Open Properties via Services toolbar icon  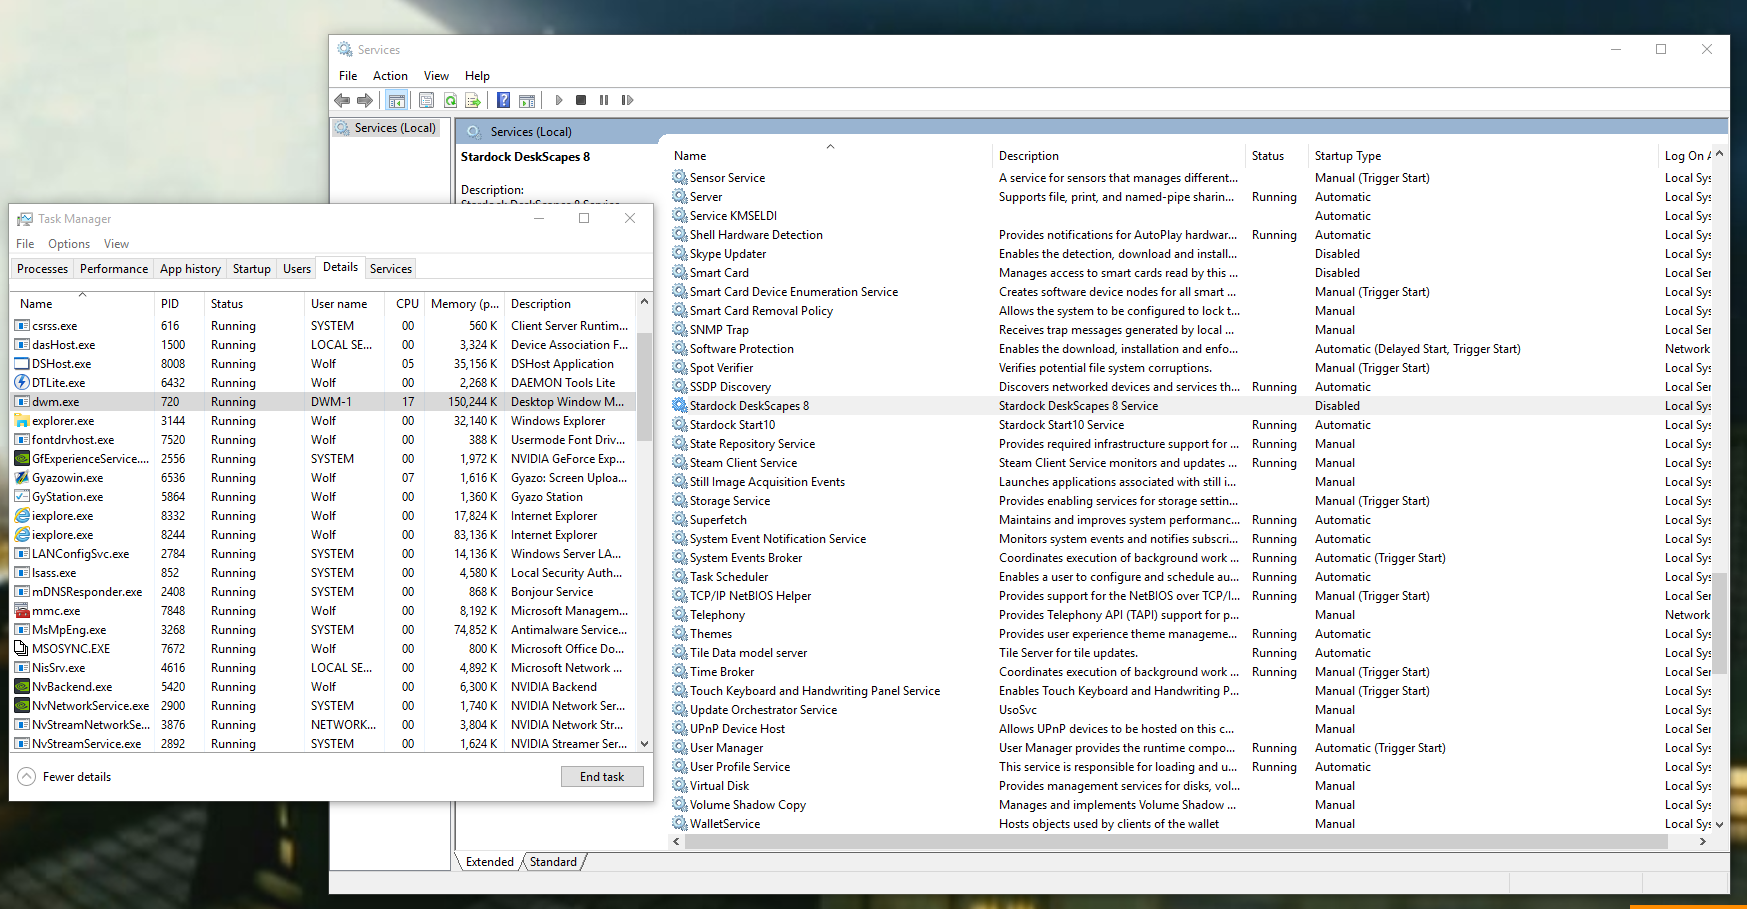coord(427,100)
